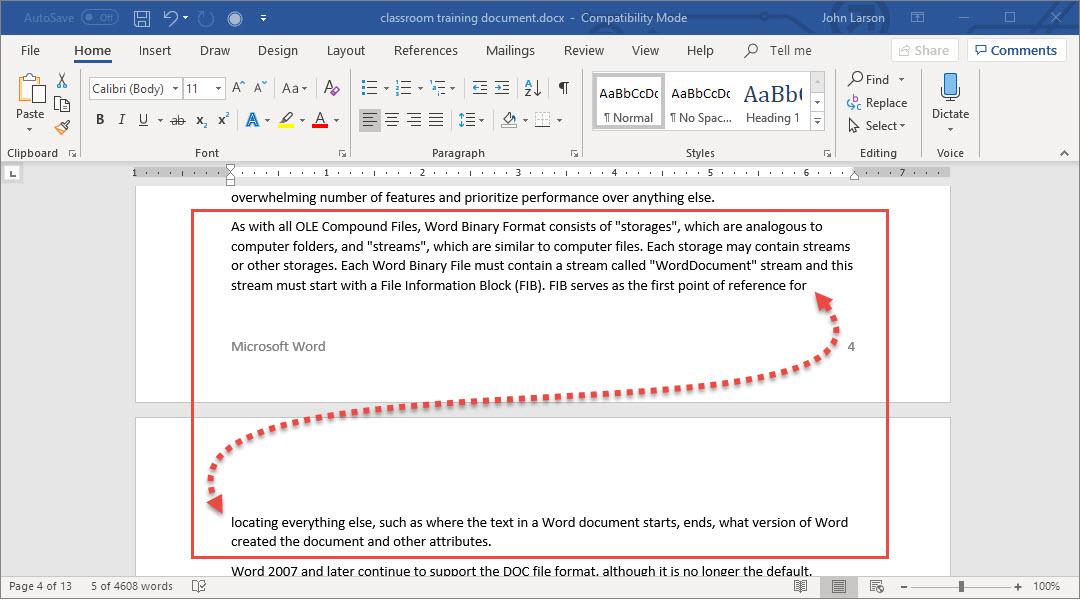The image size is (1080, 600).
Task: Center align the paragraph text
Action: [392, 120]
